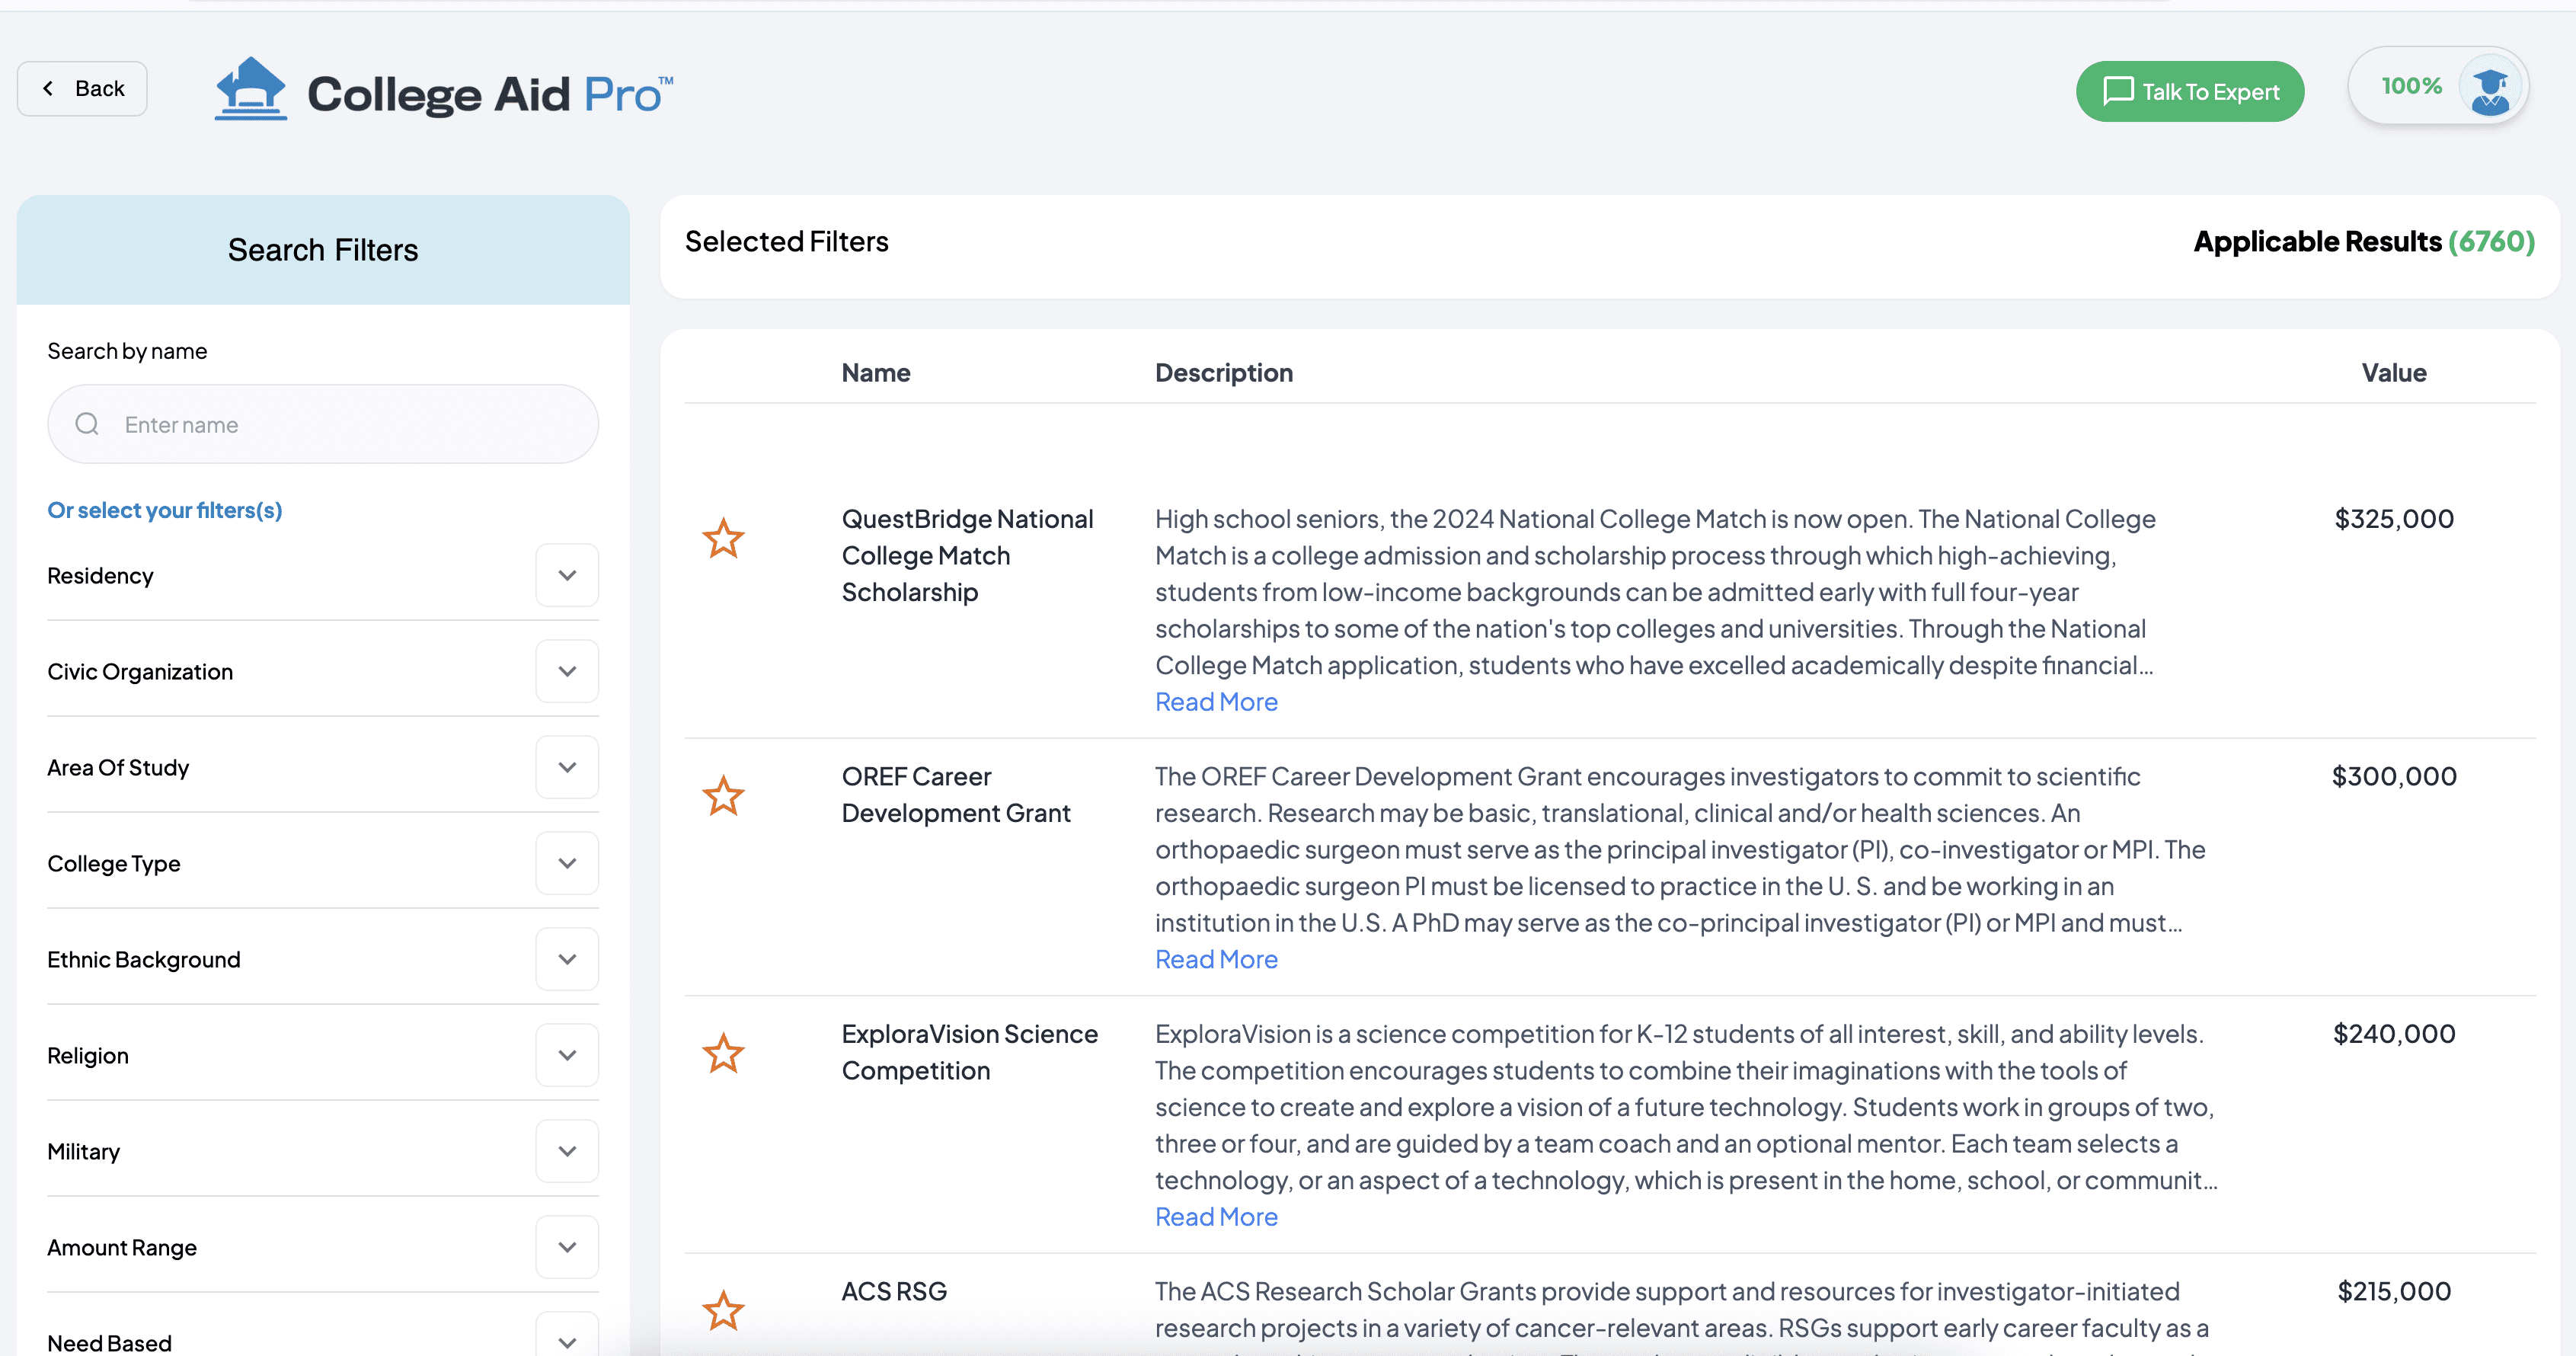Open the Ethnic Background dropdown
Screen dimensions: 2576x1356
click(x=567, y=959)
